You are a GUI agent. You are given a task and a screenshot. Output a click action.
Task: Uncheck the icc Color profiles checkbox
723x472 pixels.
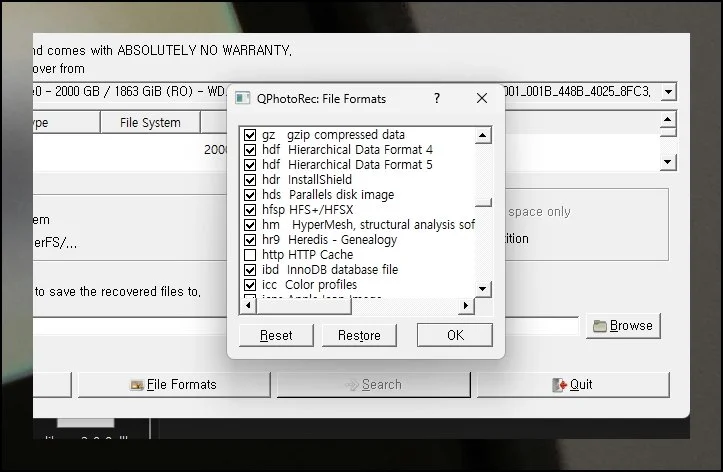pos(250,285)
